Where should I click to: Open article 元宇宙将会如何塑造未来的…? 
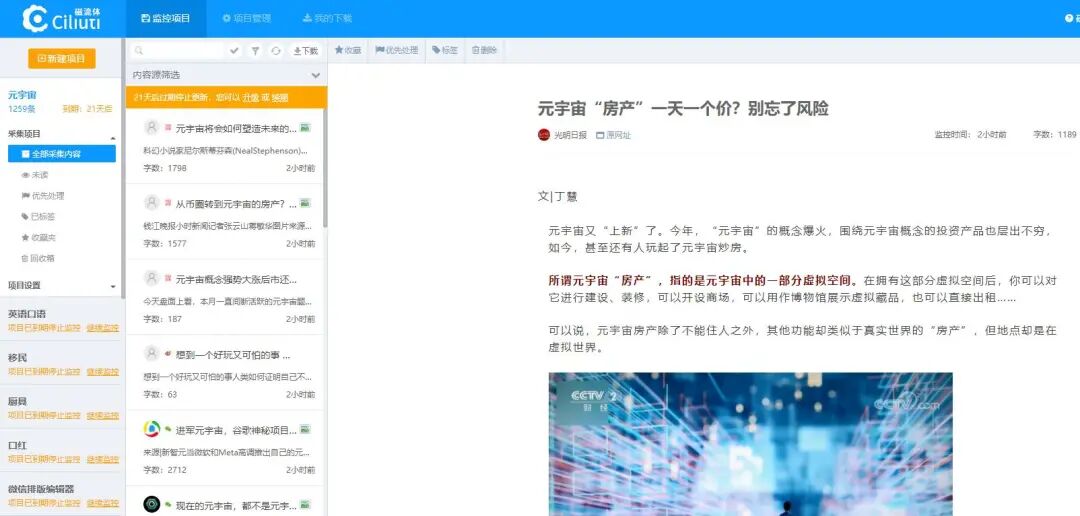pyautogui.click(x=236, y=128)
